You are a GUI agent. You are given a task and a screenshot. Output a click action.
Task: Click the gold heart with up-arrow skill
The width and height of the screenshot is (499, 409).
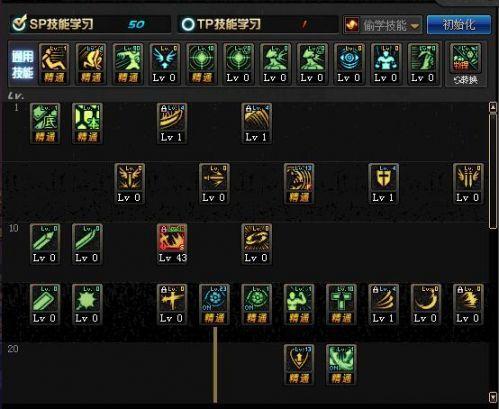299,365
